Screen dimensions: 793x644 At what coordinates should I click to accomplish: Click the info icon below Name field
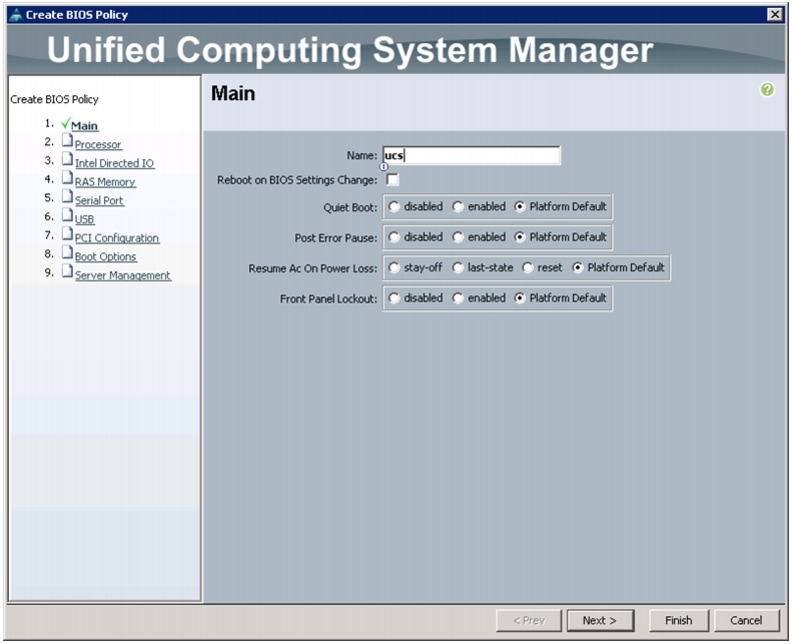pyautogui.click(x=384, y=166)
